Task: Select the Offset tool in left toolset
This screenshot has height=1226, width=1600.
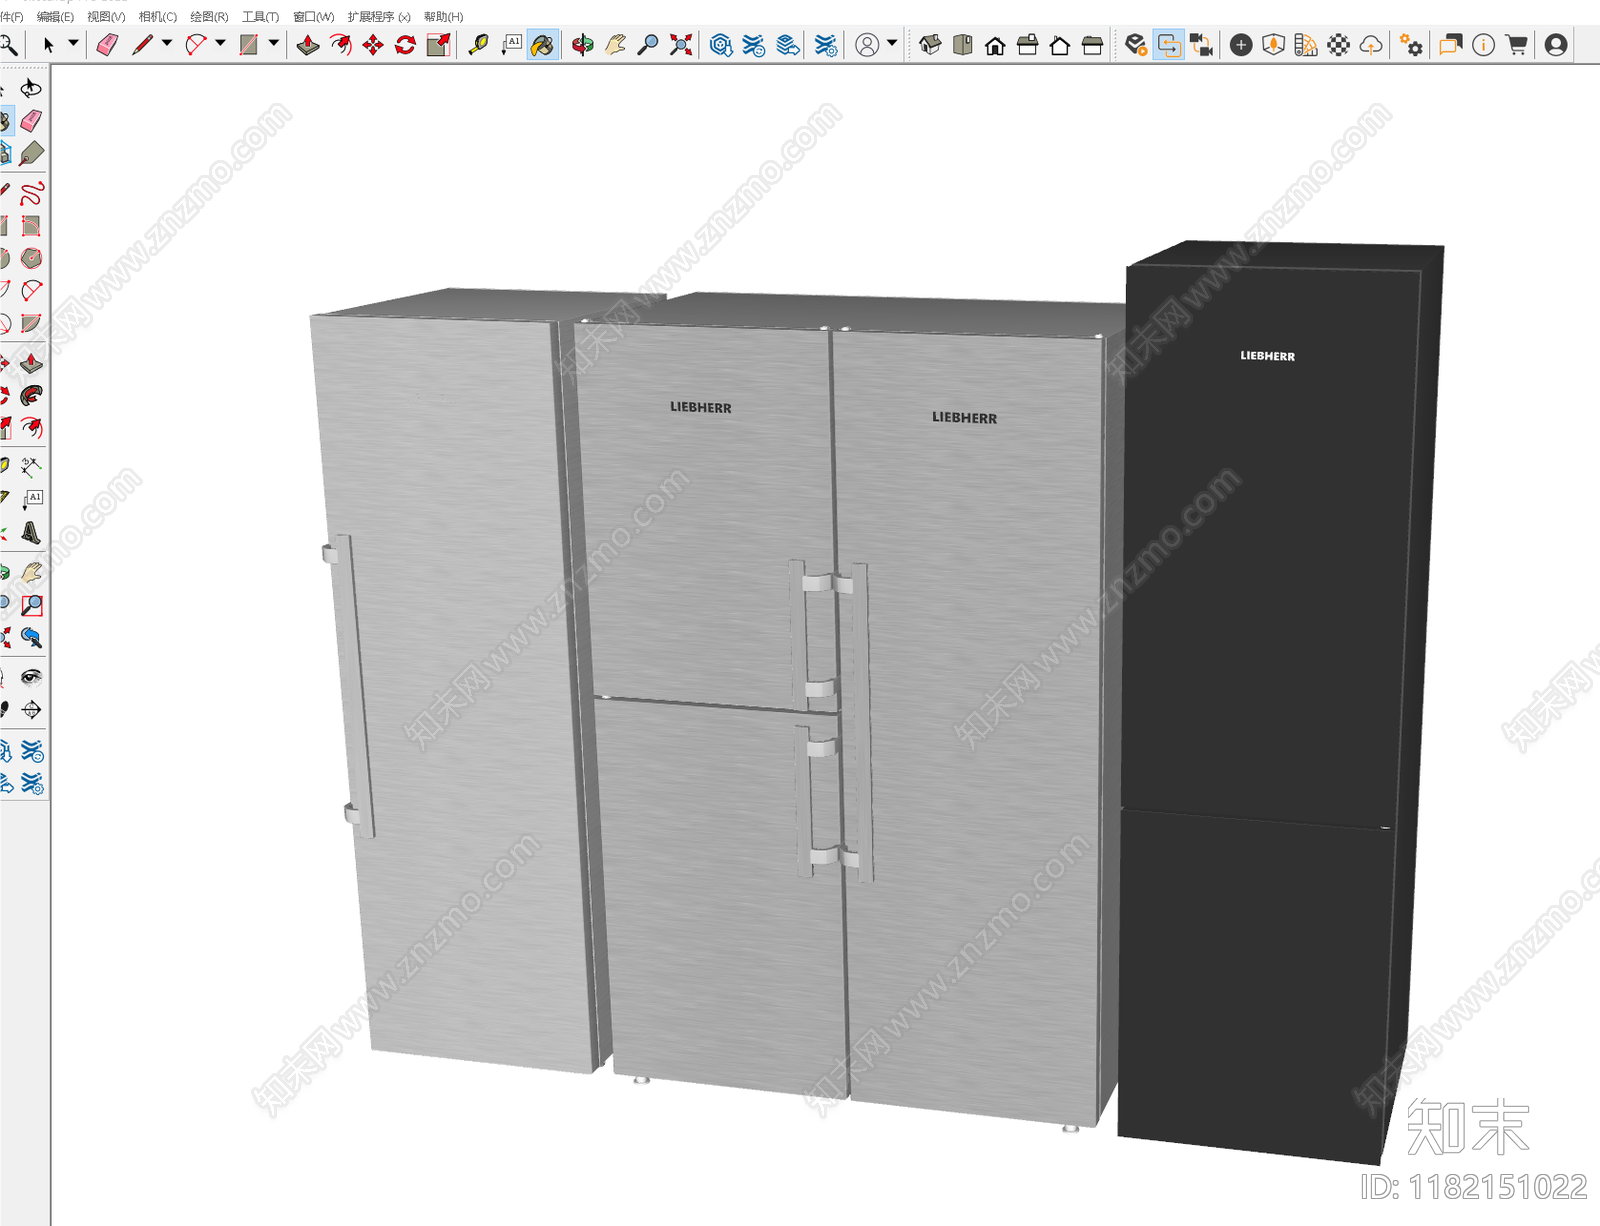Action: pyautogui.click(x=31, y=428)
